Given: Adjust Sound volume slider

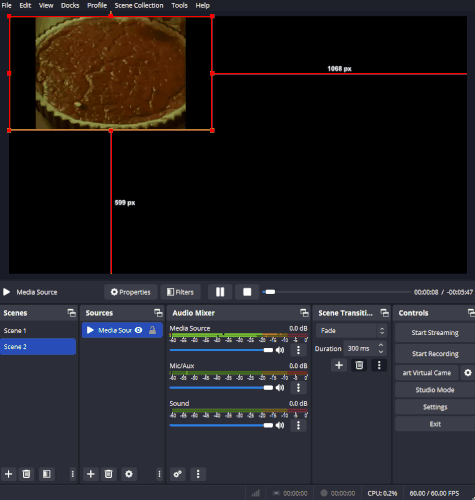Looking at the screenshot, I should point(221,425).
